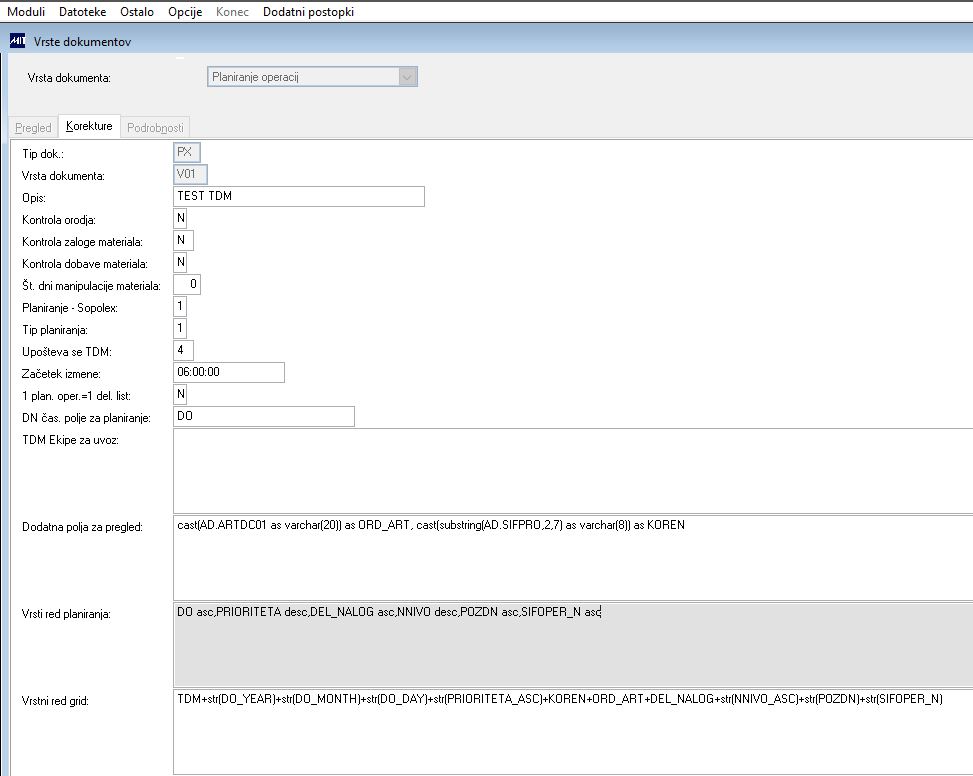Switch to the Pregled tab

[x=33, y=127]
